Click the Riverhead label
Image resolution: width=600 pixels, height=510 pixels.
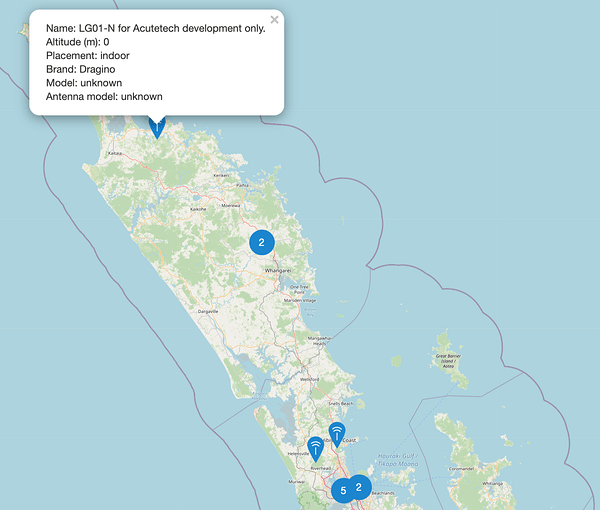tap(321, 468)
